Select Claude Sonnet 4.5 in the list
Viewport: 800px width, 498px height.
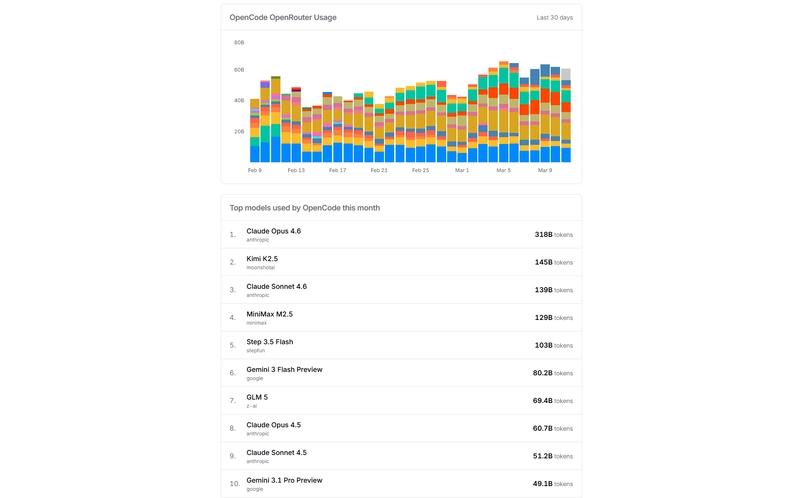(276, 453)
